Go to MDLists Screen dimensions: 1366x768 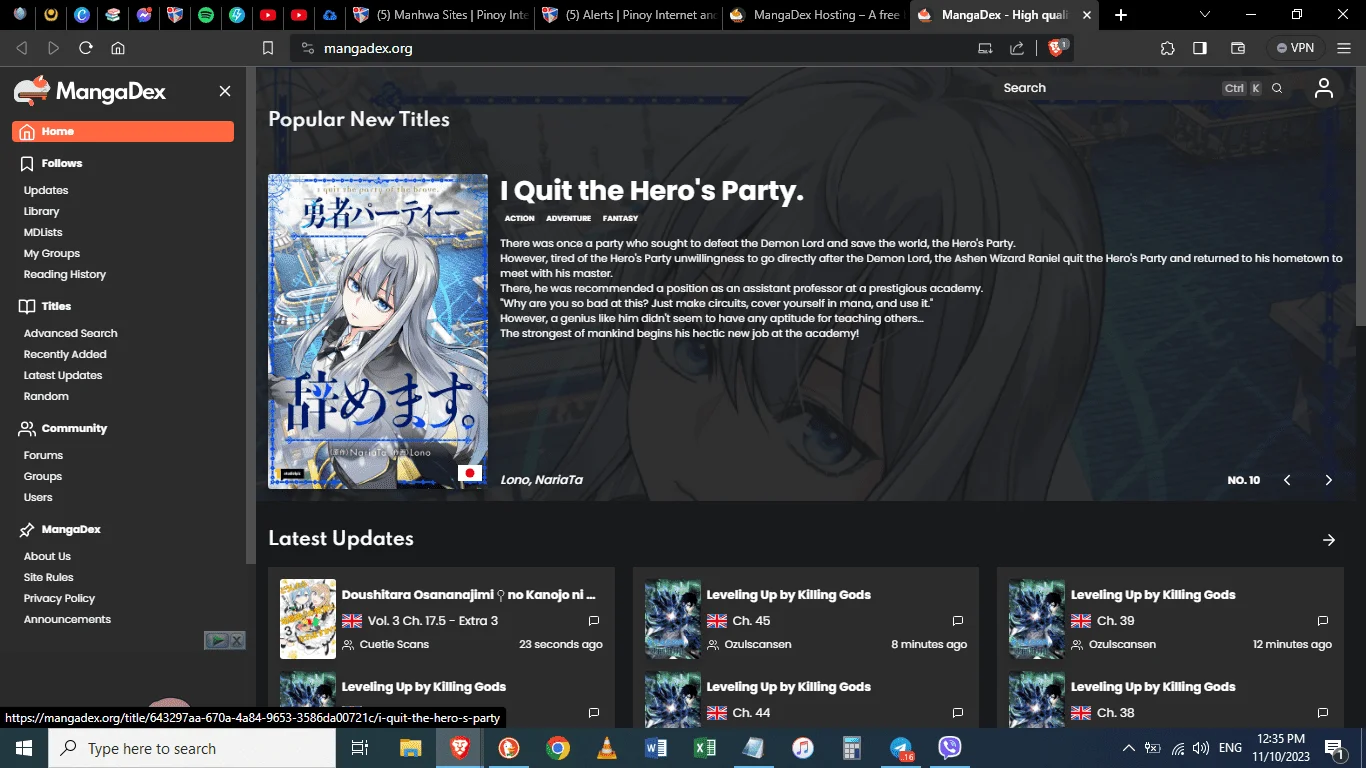point(43,232)
